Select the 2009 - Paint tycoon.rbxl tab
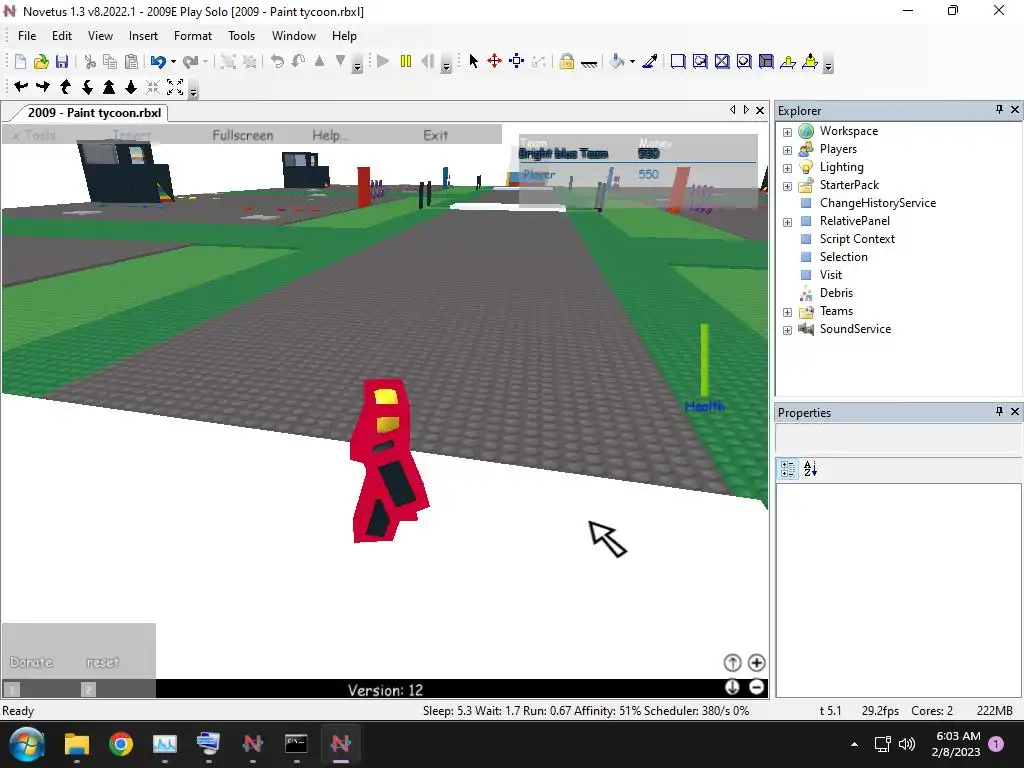This screenshot has width=1024, height=768. coord(94,112)
